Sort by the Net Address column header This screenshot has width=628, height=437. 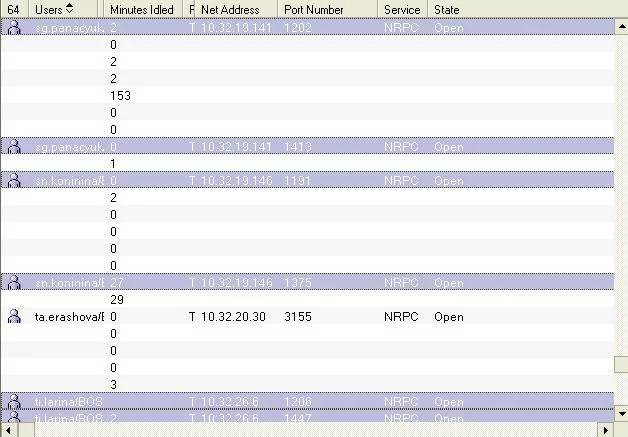point(230,9)
